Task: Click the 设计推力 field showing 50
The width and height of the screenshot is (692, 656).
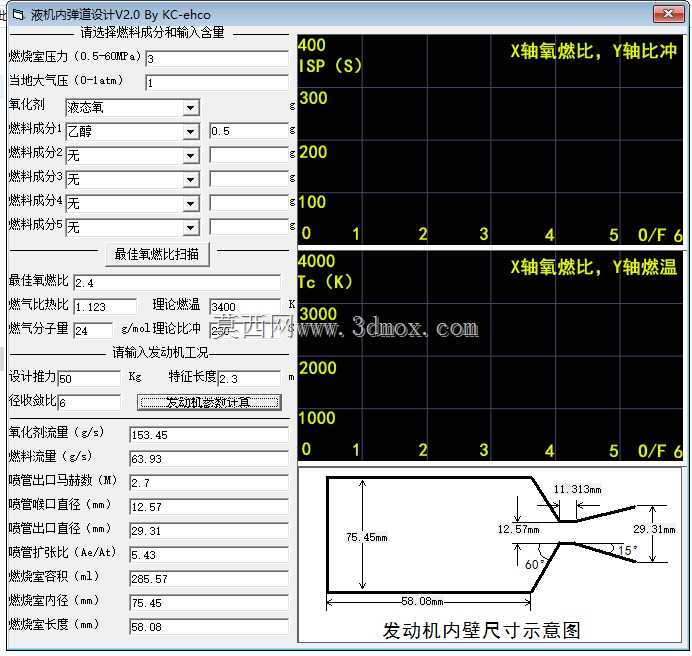Action: point(89,378)
